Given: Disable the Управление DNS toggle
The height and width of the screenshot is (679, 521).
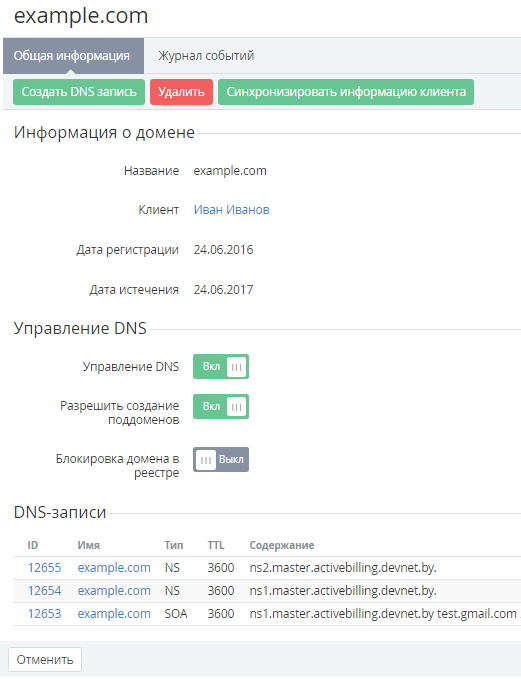Looking at the screenshot, I should tap(221, 367).
